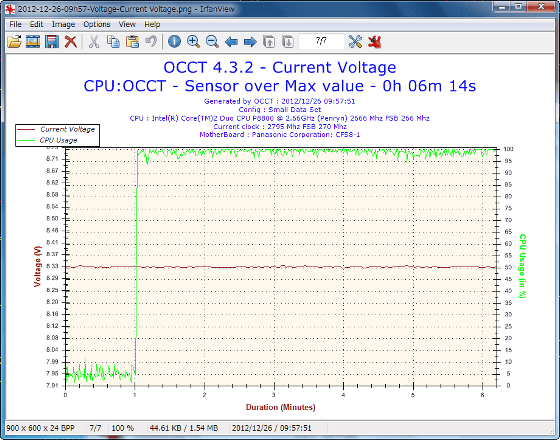
Task: Open the Options menu
Action: tap(96, 24)
